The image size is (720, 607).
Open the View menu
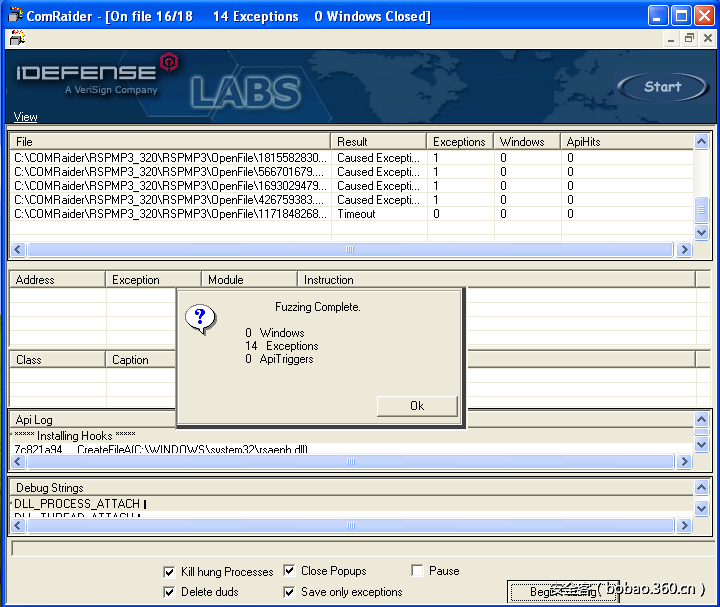pos(25,117)
